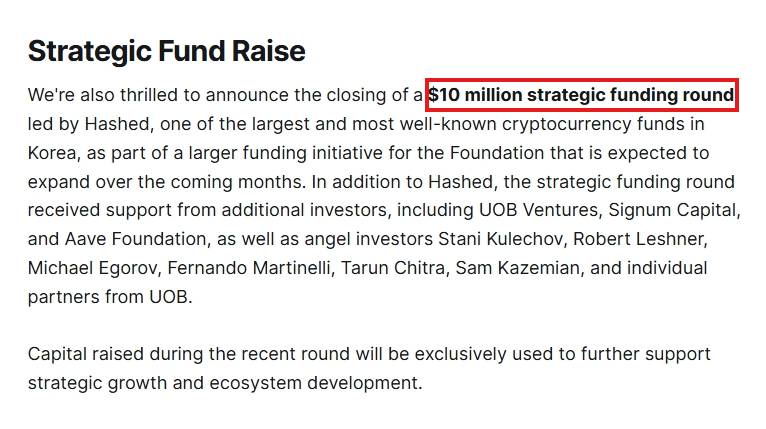The height and width of the screenshot is (429, 766).
Task: Click the red-boxed $10 million strategic funding round text
Action: [581, 95]
